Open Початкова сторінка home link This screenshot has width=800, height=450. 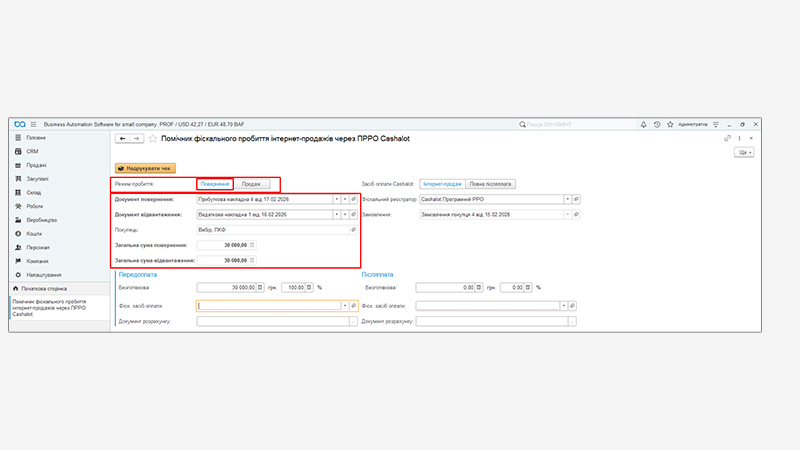pyautogui.click(x=43, y=289)
